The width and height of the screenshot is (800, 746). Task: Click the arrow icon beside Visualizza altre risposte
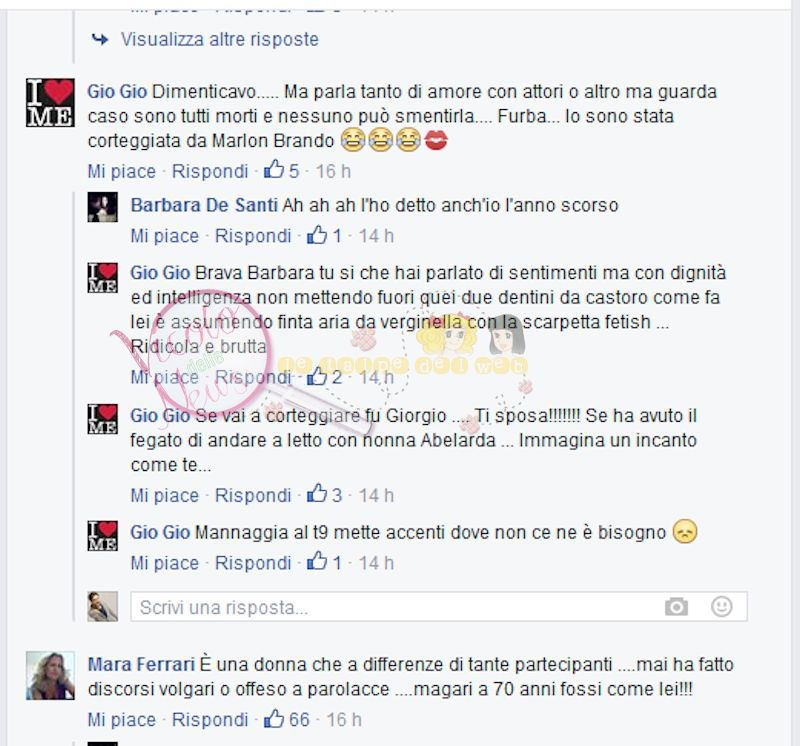tap(100, 39)
